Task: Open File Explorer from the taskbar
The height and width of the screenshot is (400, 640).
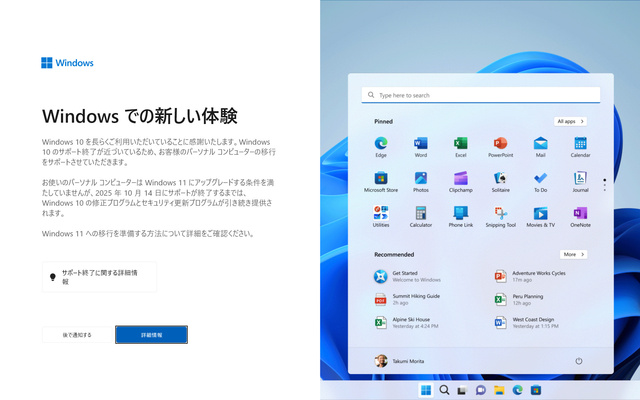Action: 499,390
